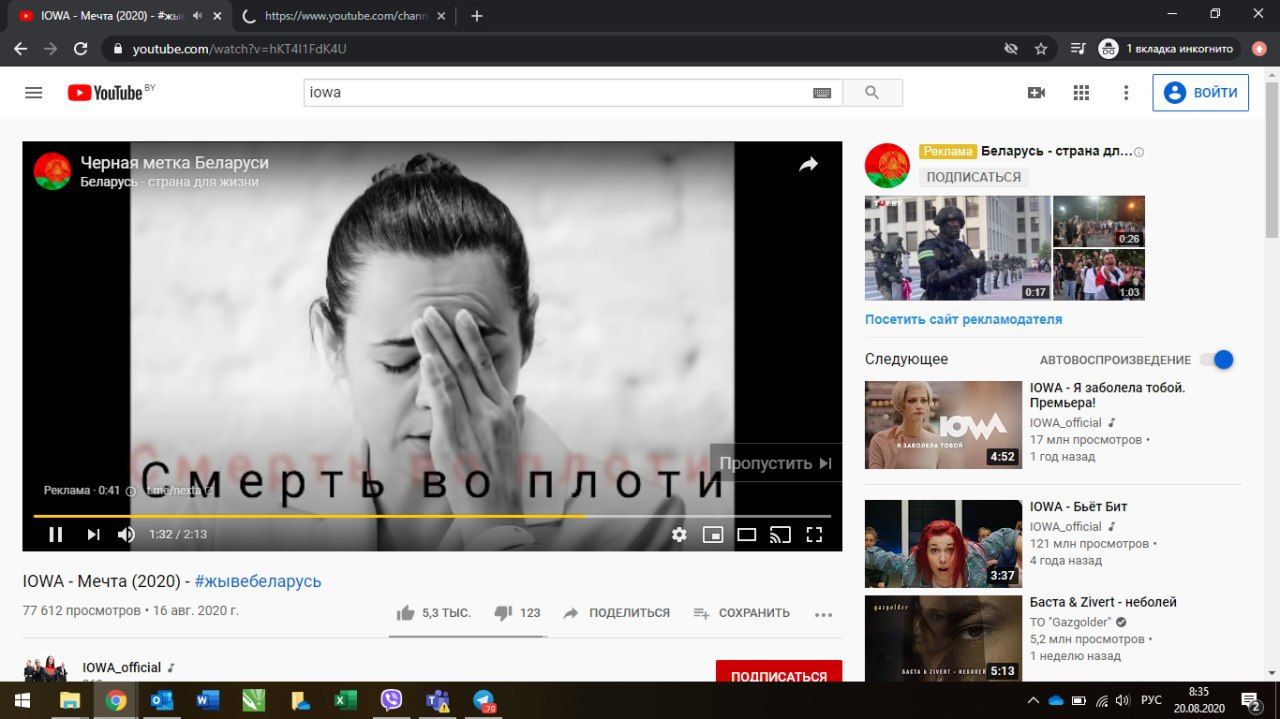This screenshot has width=1280, height=719.
Task: Open IOWA Я заболела тобой thumbnail
Action: pyautogui.click(x=943, y=425)
